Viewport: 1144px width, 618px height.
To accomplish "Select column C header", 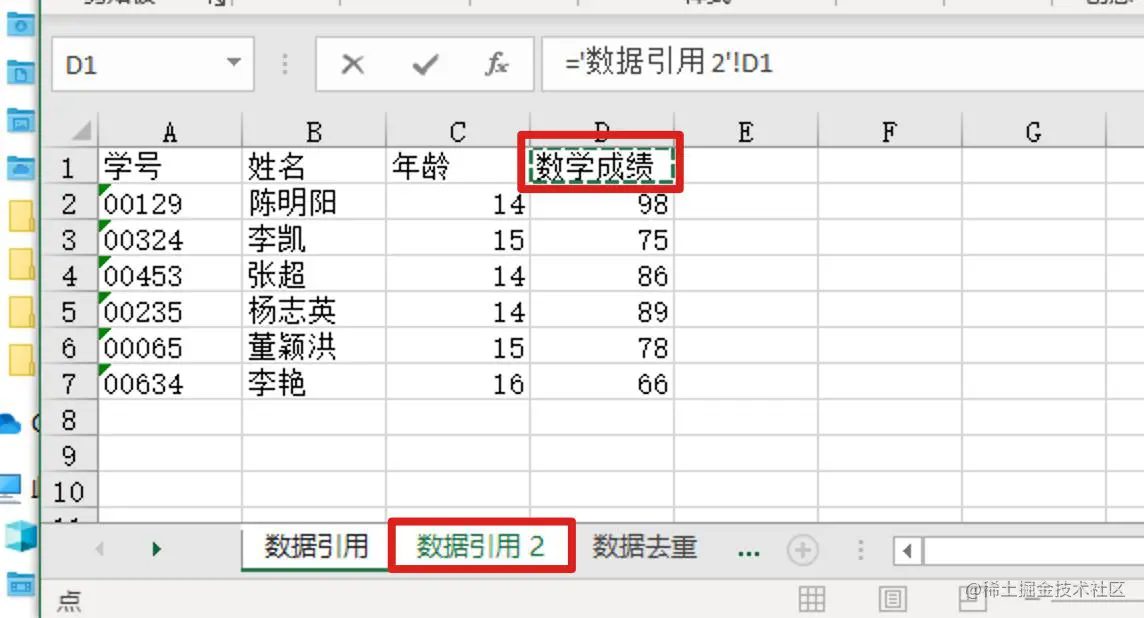I will 457,132.
